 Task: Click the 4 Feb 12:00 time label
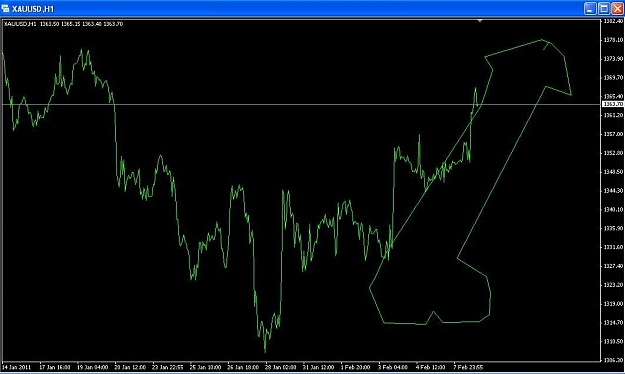click(x=430, y=367)
